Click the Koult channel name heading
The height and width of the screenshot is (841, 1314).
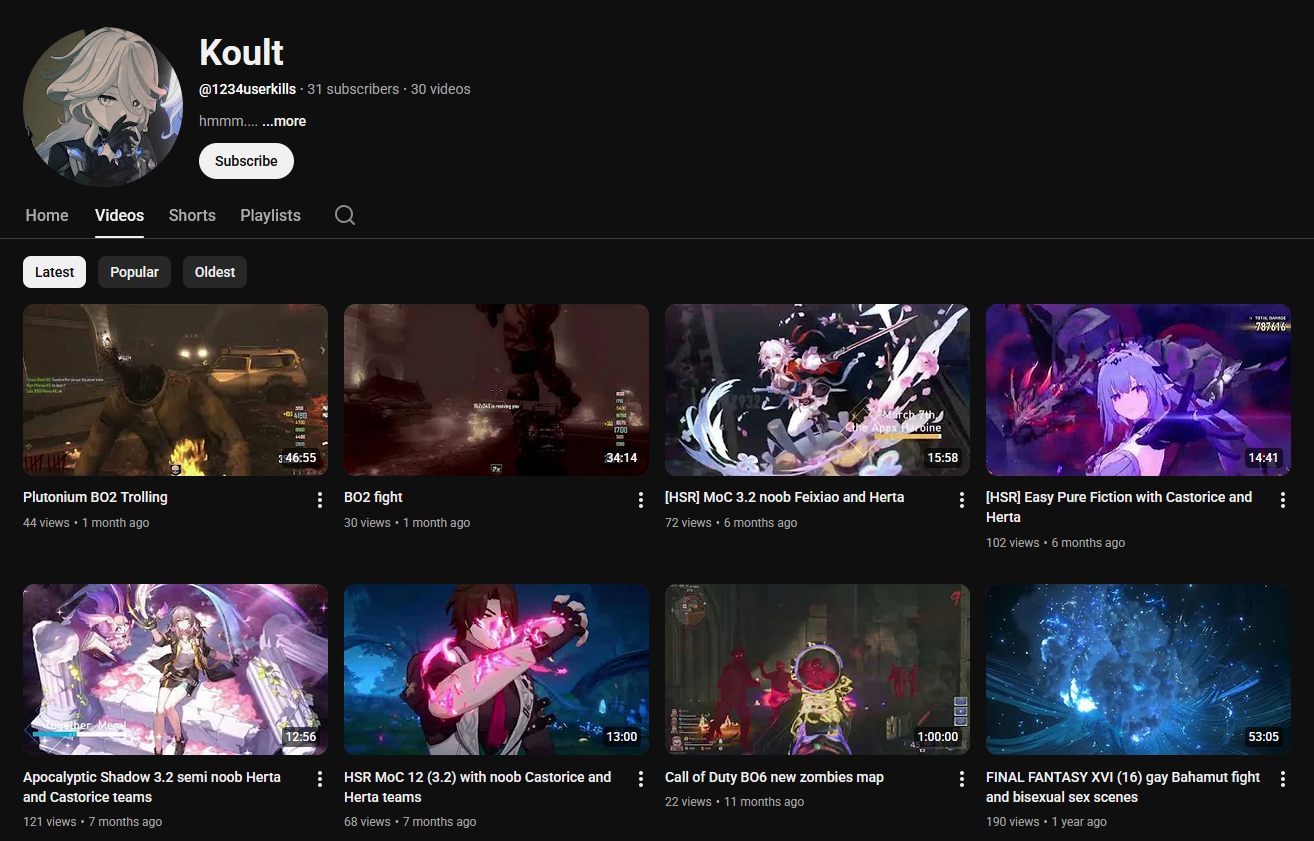(242, 52)
